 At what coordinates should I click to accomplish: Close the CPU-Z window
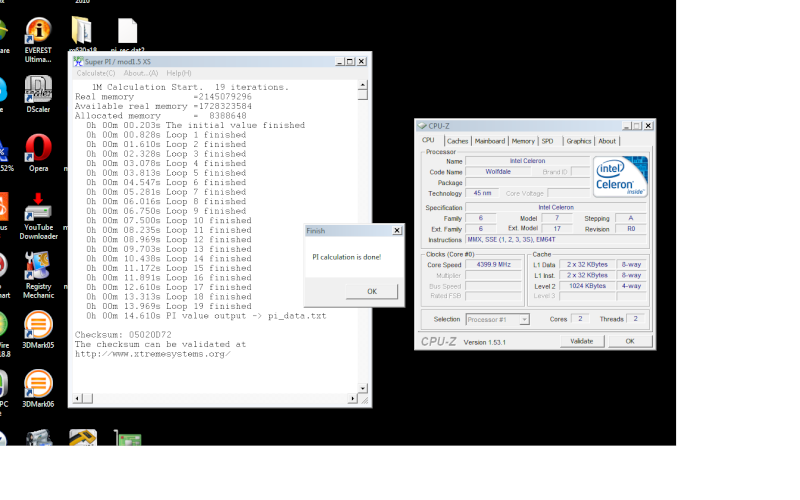tap(648, 126)
